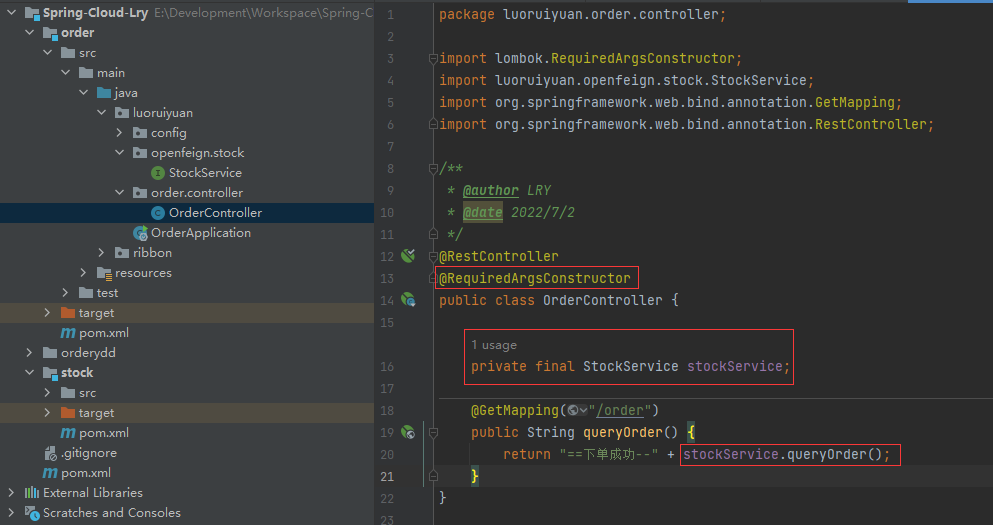Expand the target folder under order
Viewport: 993px width, 525px height.
tap(47, 313)
